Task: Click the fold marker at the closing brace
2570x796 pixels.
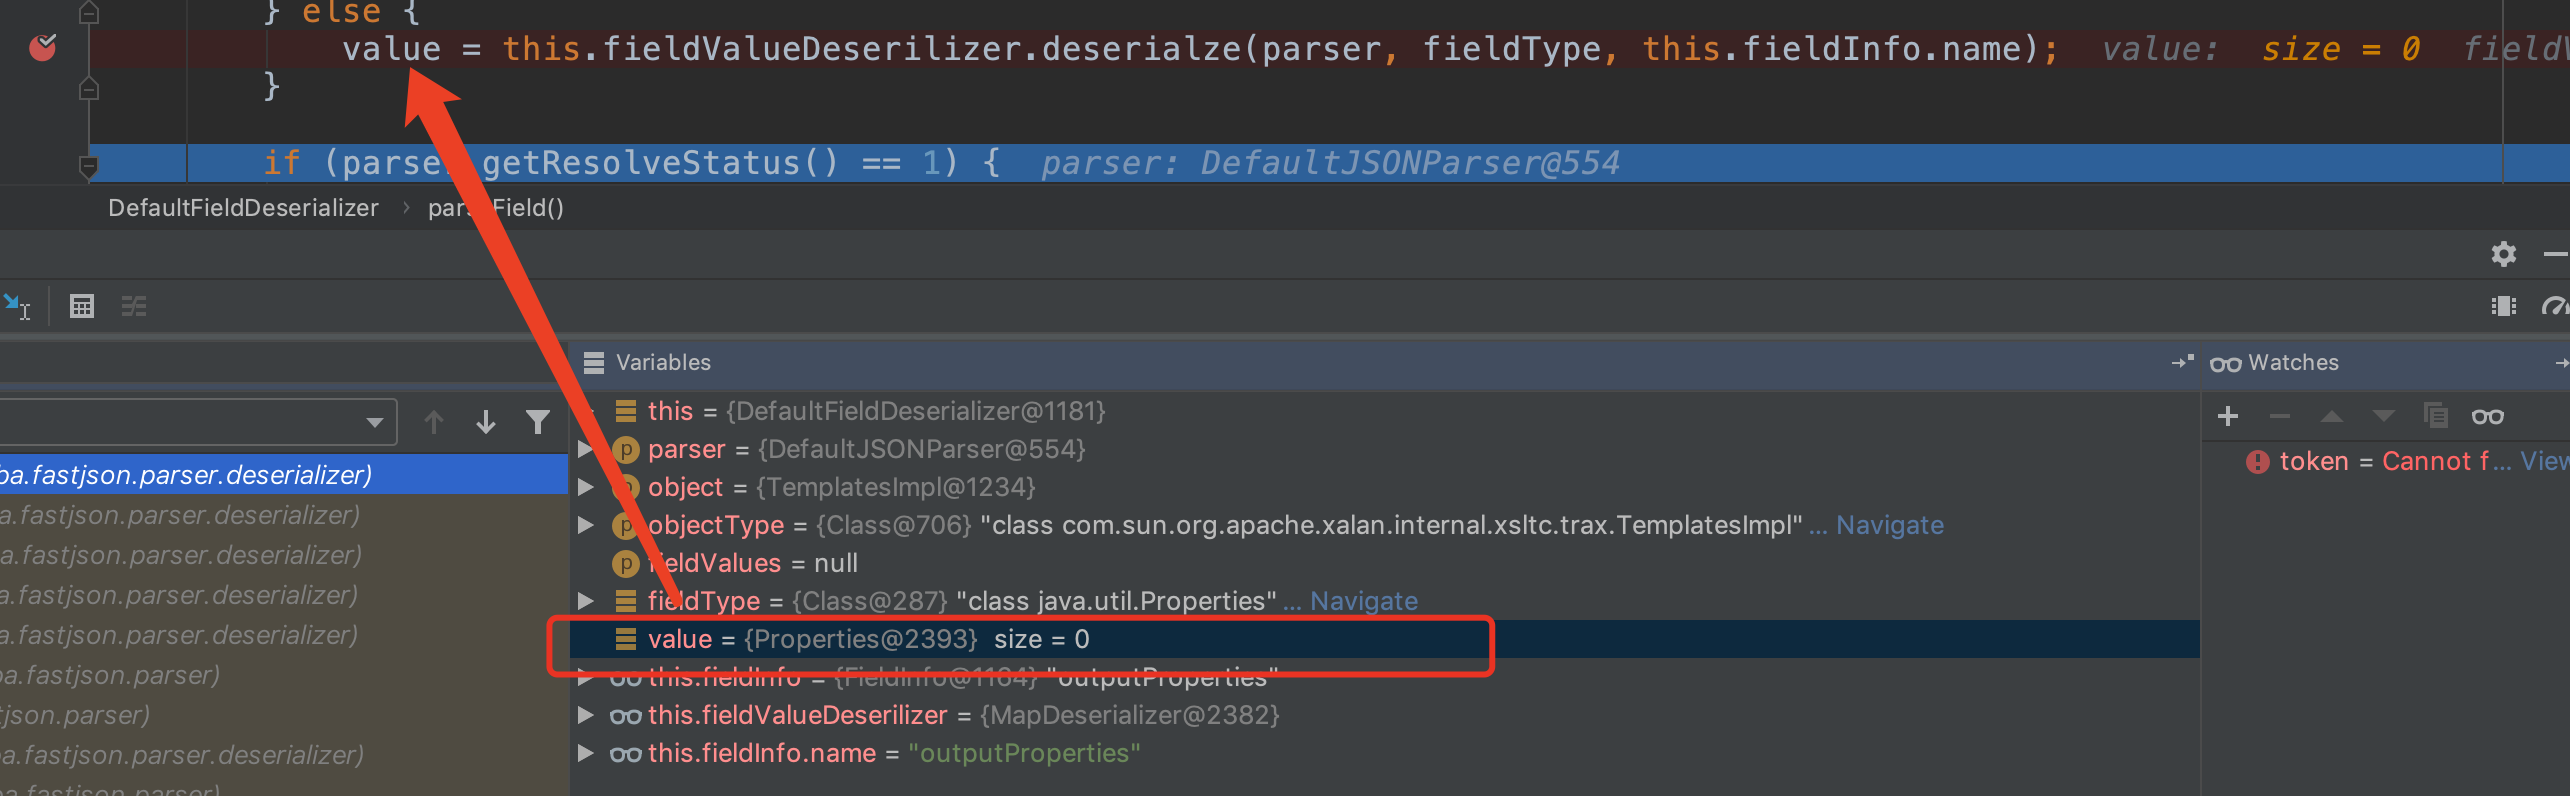Action: click(89, 88)
